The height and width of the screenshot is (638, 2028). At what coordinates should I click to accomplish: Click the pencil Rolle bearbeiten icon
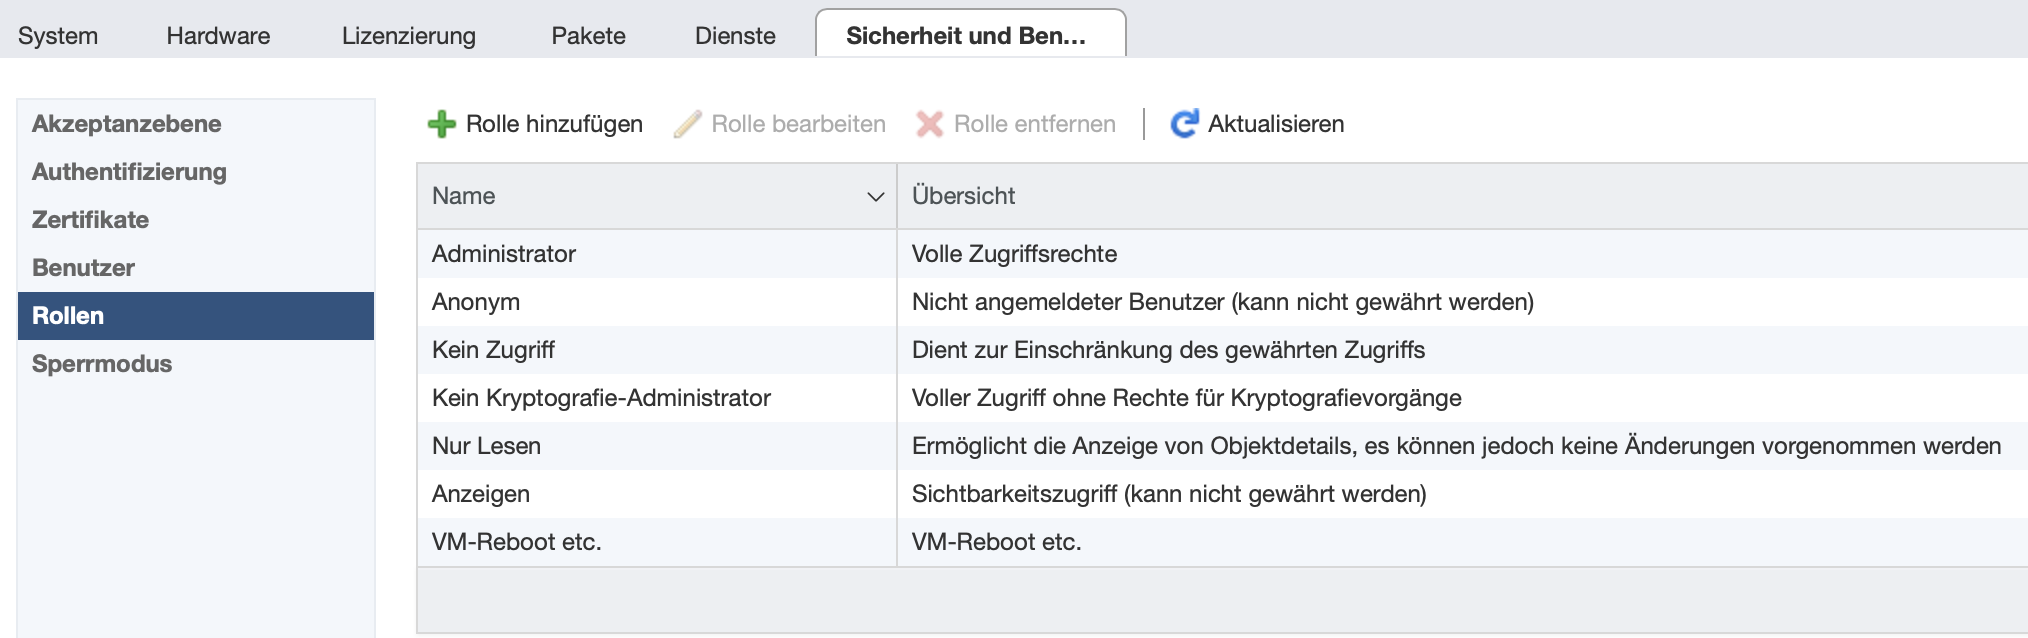pyautogui.click(x=687, y=124)
